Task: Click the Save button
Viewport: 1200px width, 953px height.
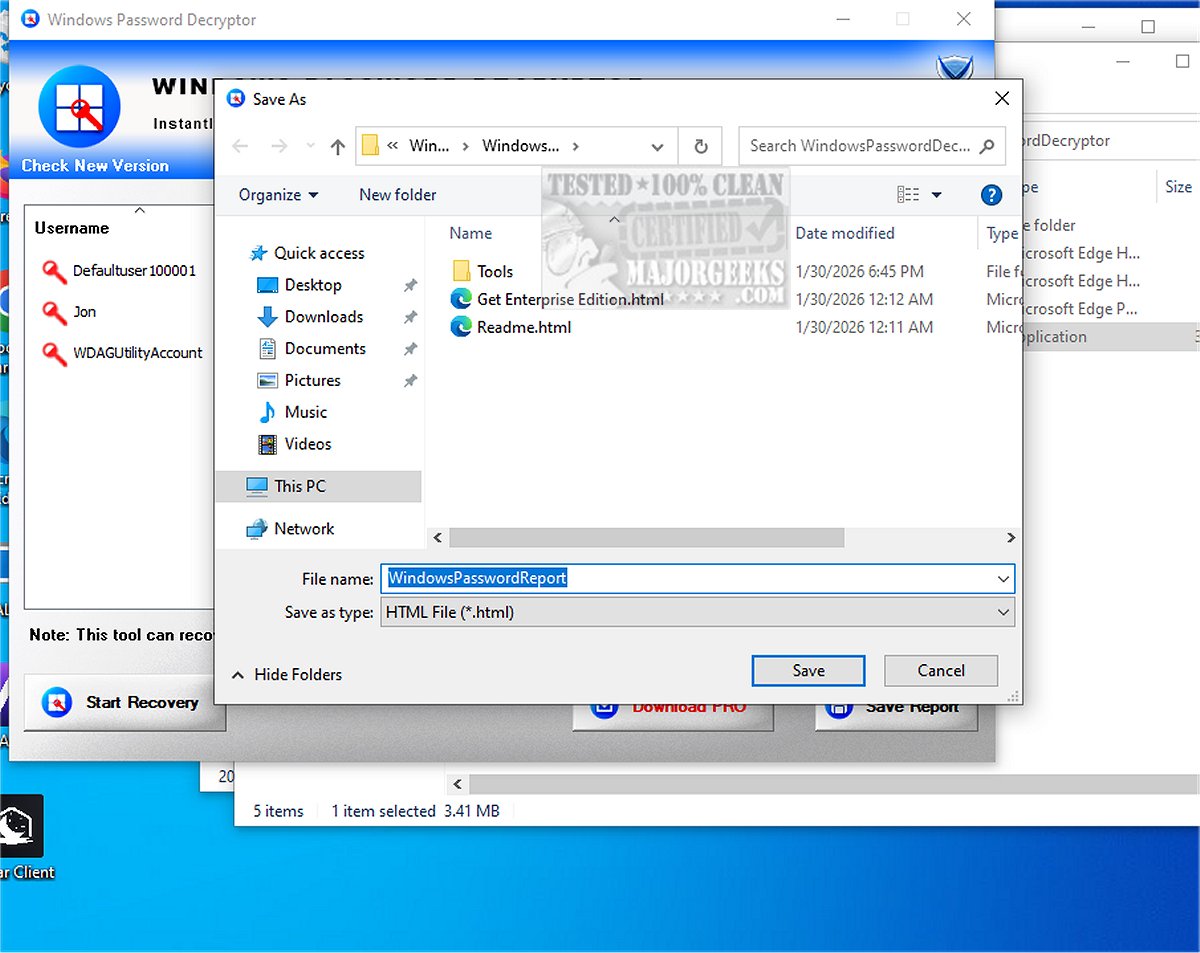Action: click(x=809, y=671)
